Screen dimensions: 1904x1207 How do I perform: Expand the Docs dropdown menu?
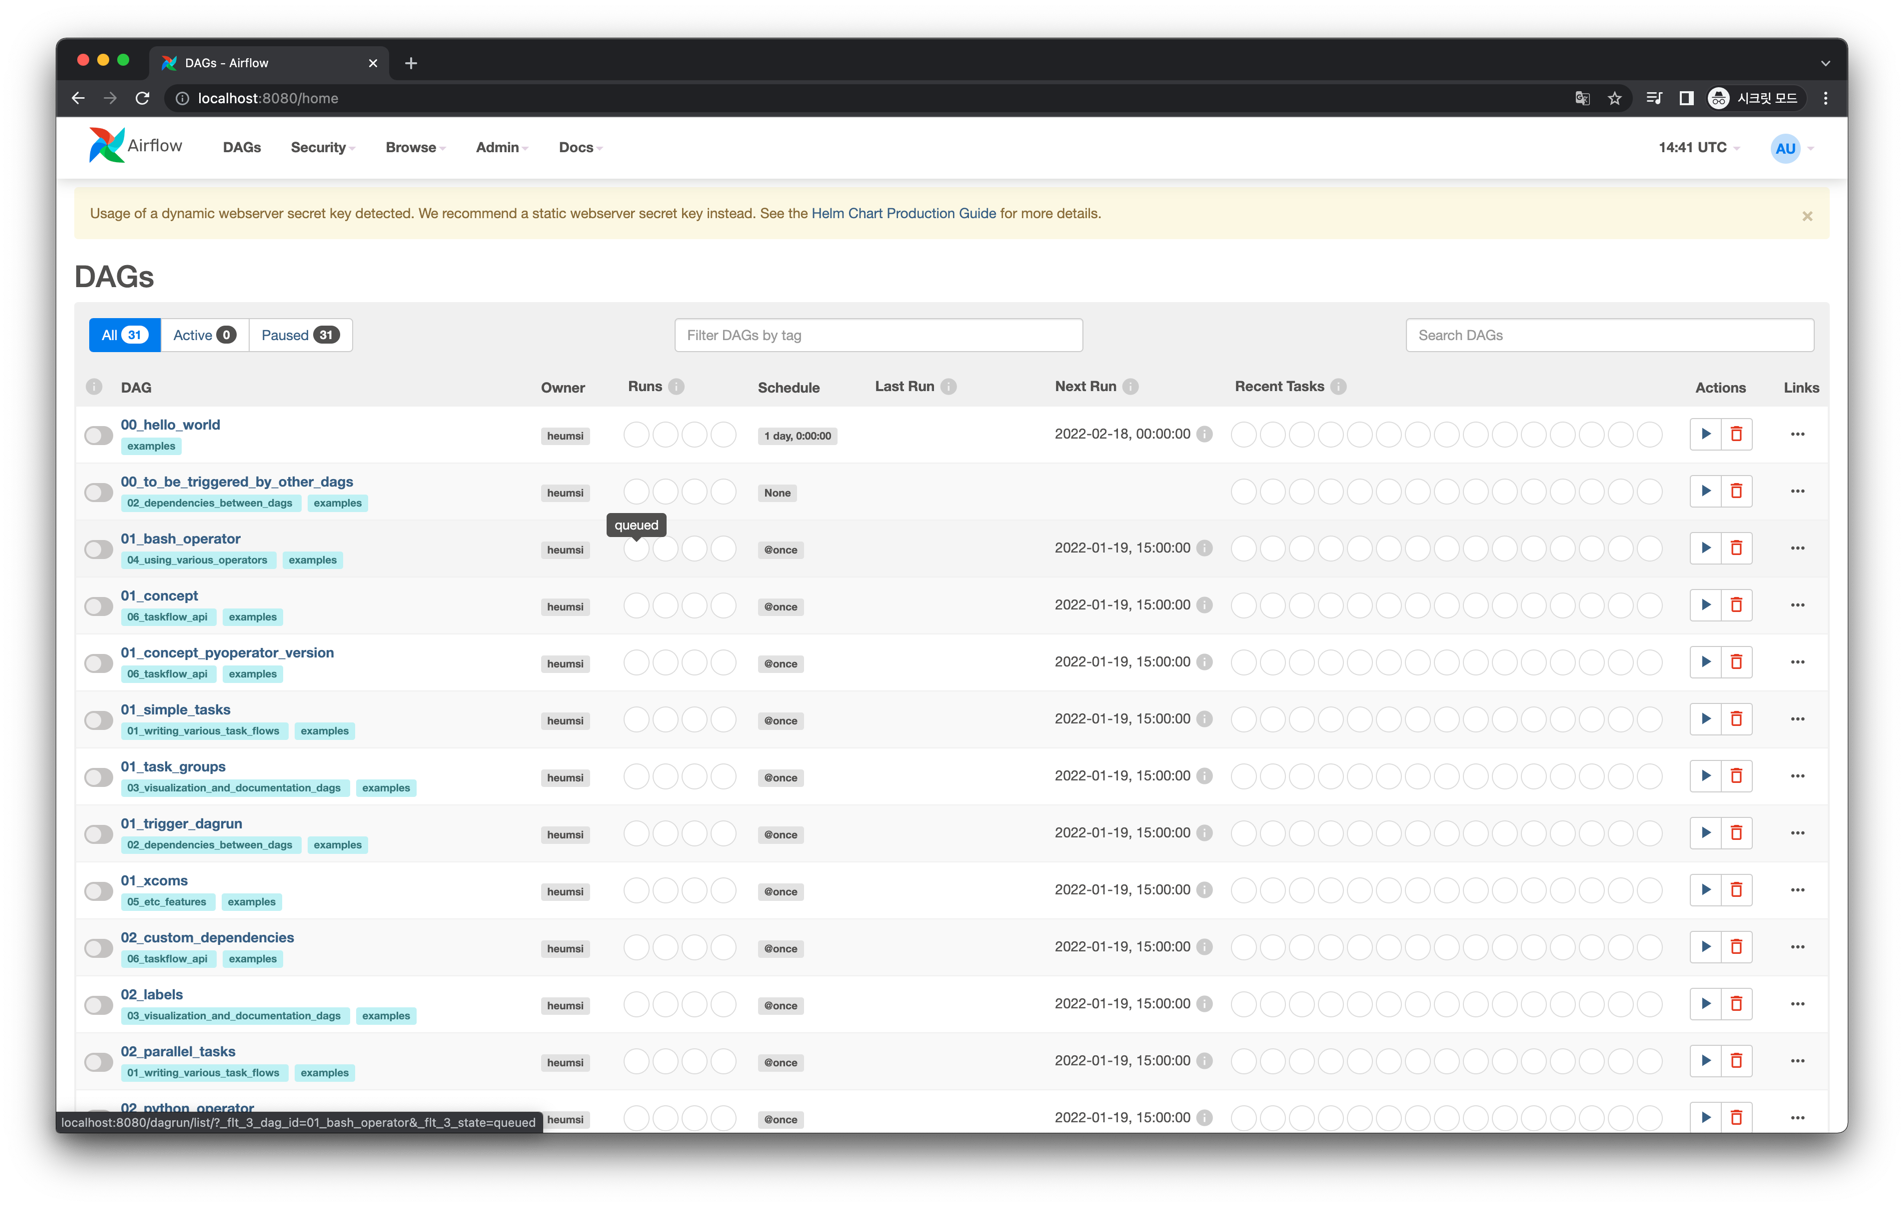click(x=581, y=147)
